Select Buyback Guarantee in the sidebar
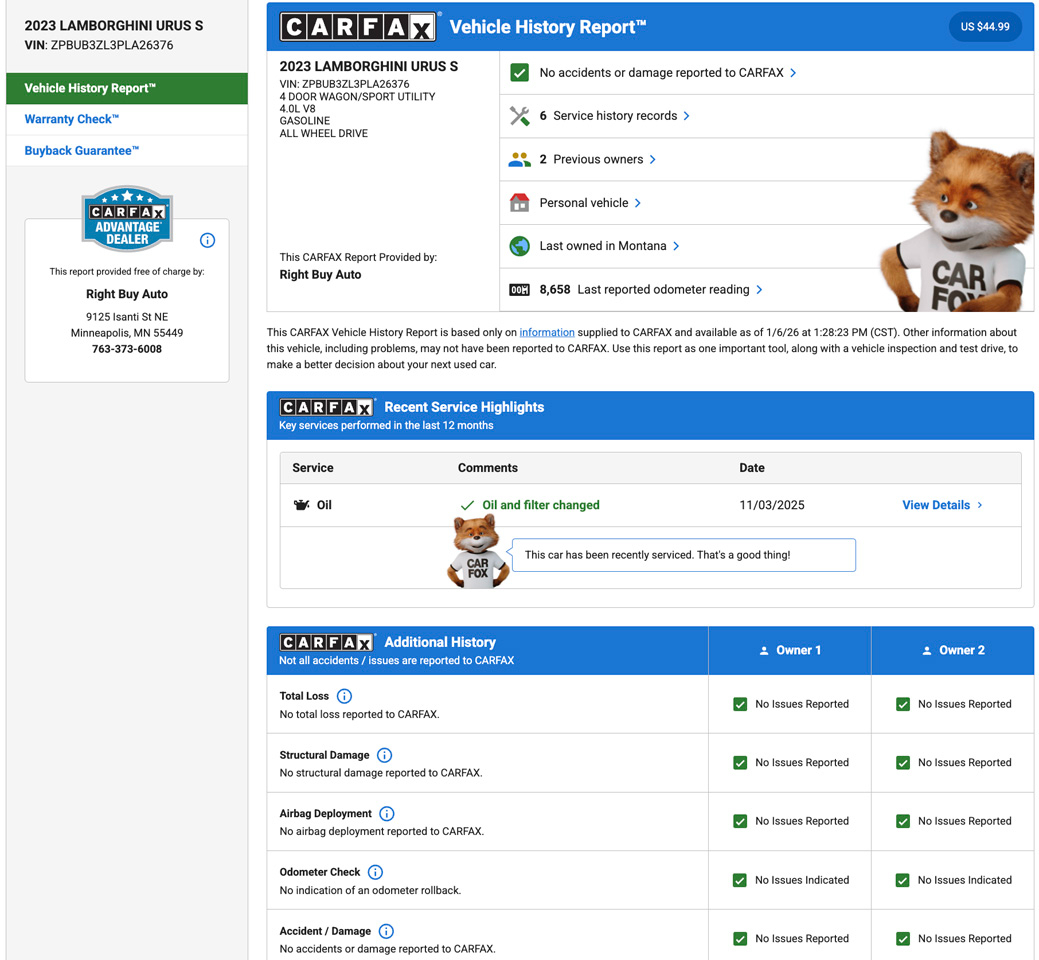The height and width of the screenshot is (960, 1039). click(x=82, y=151)
